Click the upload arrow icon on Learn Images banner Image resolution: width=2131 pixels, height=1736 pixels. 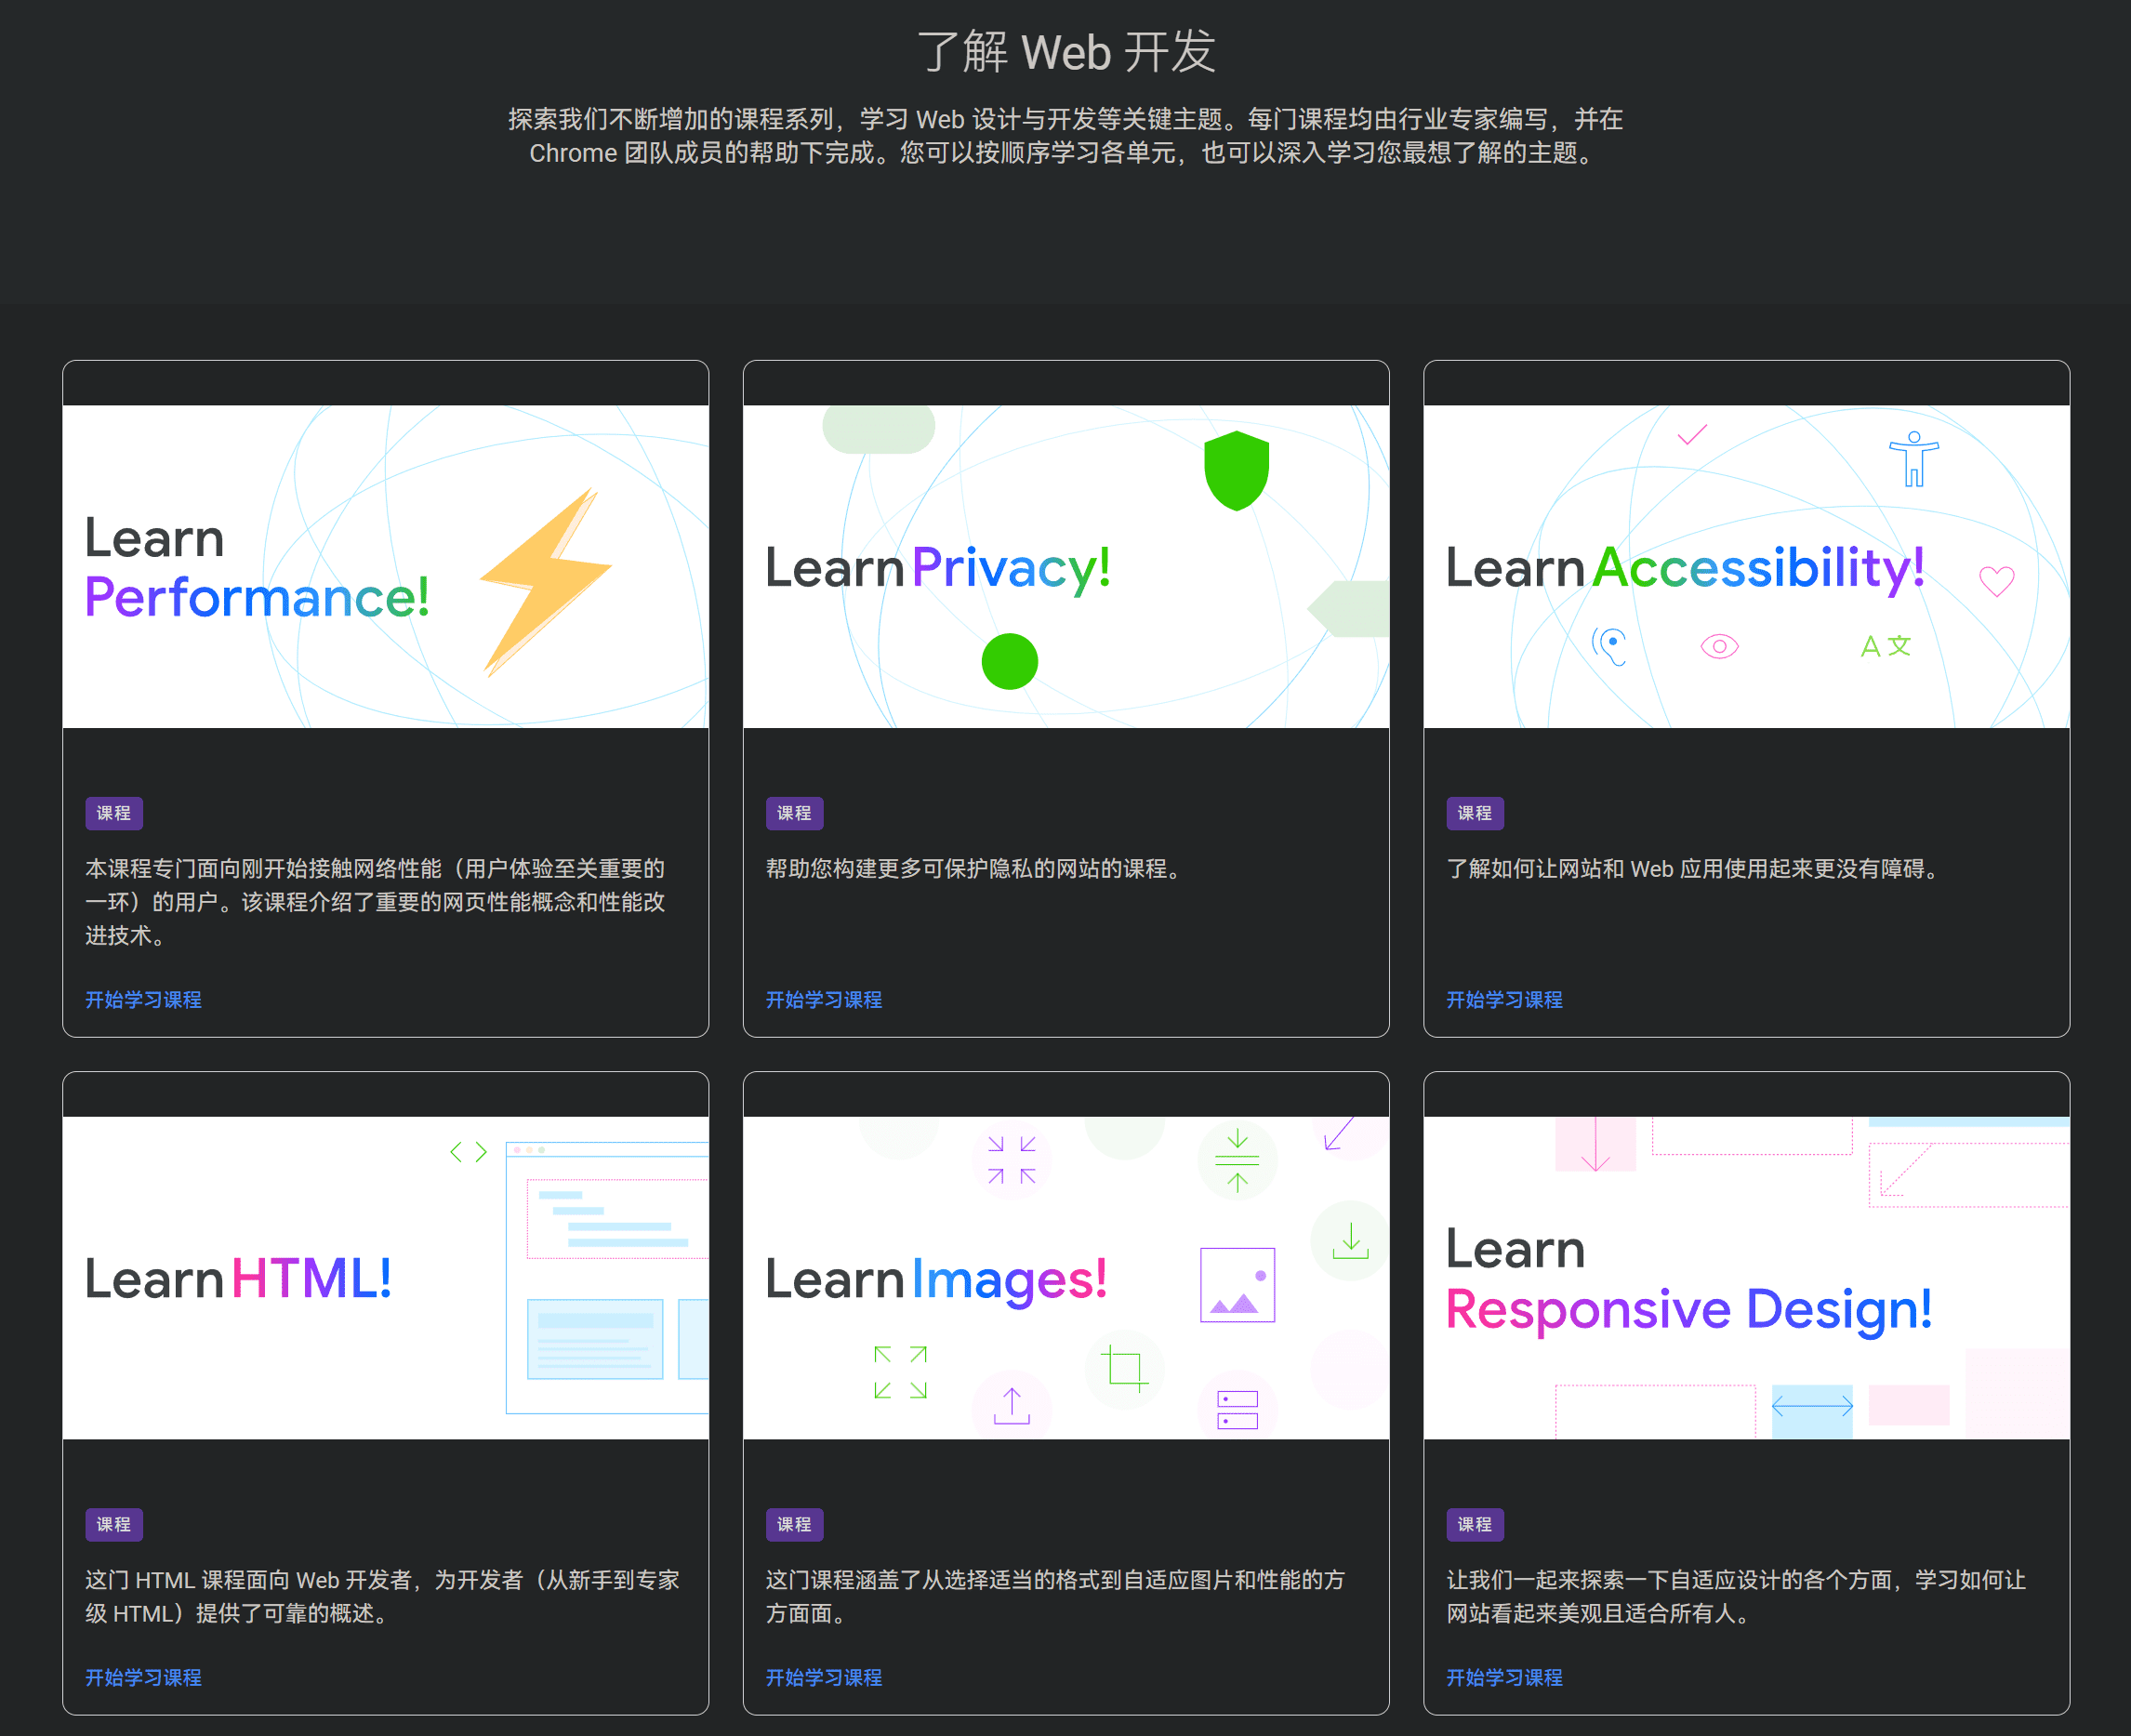coord(1011,1404)
